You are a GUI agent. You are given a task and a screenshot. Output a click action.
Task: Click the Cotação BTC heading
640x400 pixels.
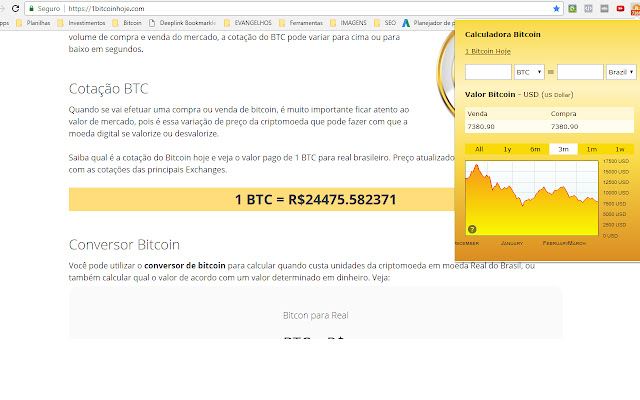(109, 89)
